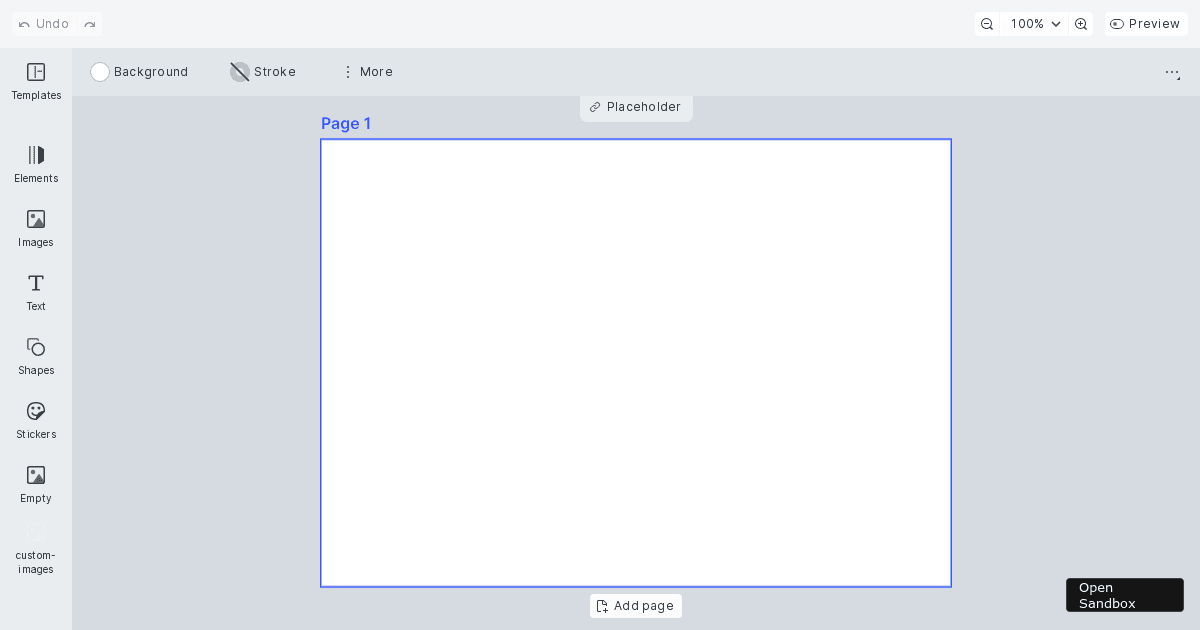Screen dimensions: 1200x630
Task: Open the Templates panel
Action: (36, 80)
